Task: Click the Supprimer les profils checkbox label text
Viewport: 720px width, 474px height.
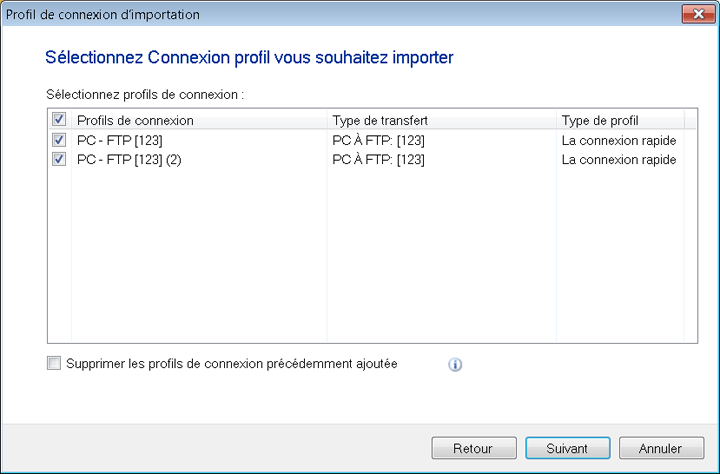Action: [231, 364]
